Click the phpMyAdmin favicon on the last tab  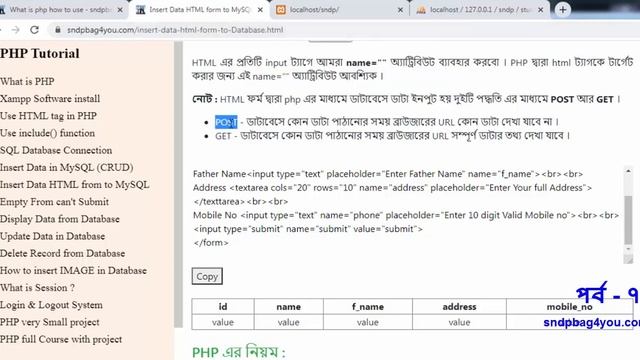tap(421, 10)
